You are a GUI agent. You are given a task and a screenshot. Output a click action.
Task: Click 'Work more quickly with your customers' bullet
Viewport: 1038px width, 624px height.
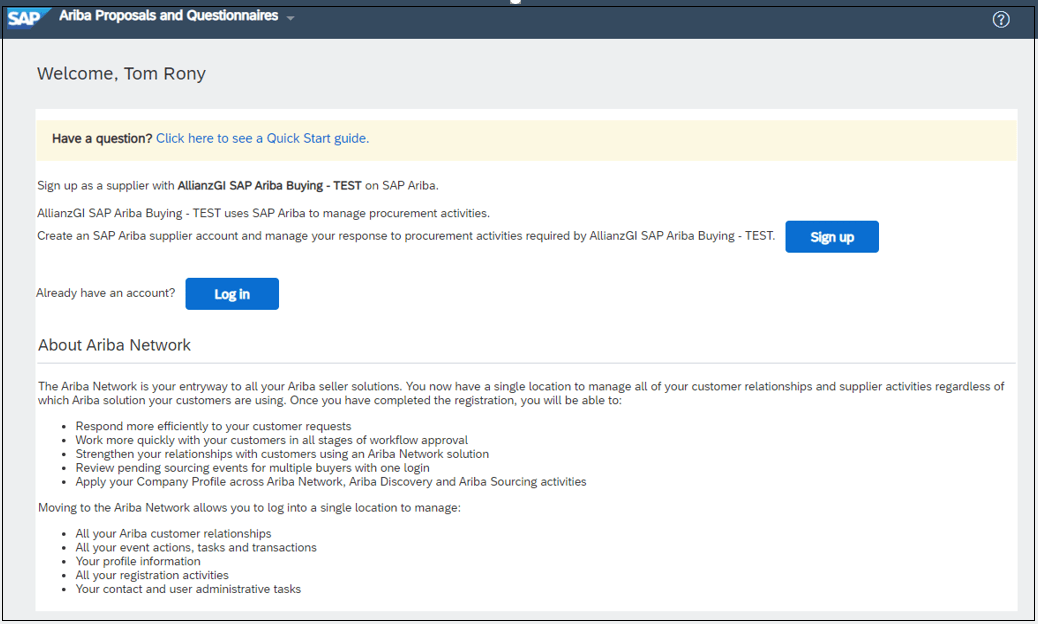271,440
